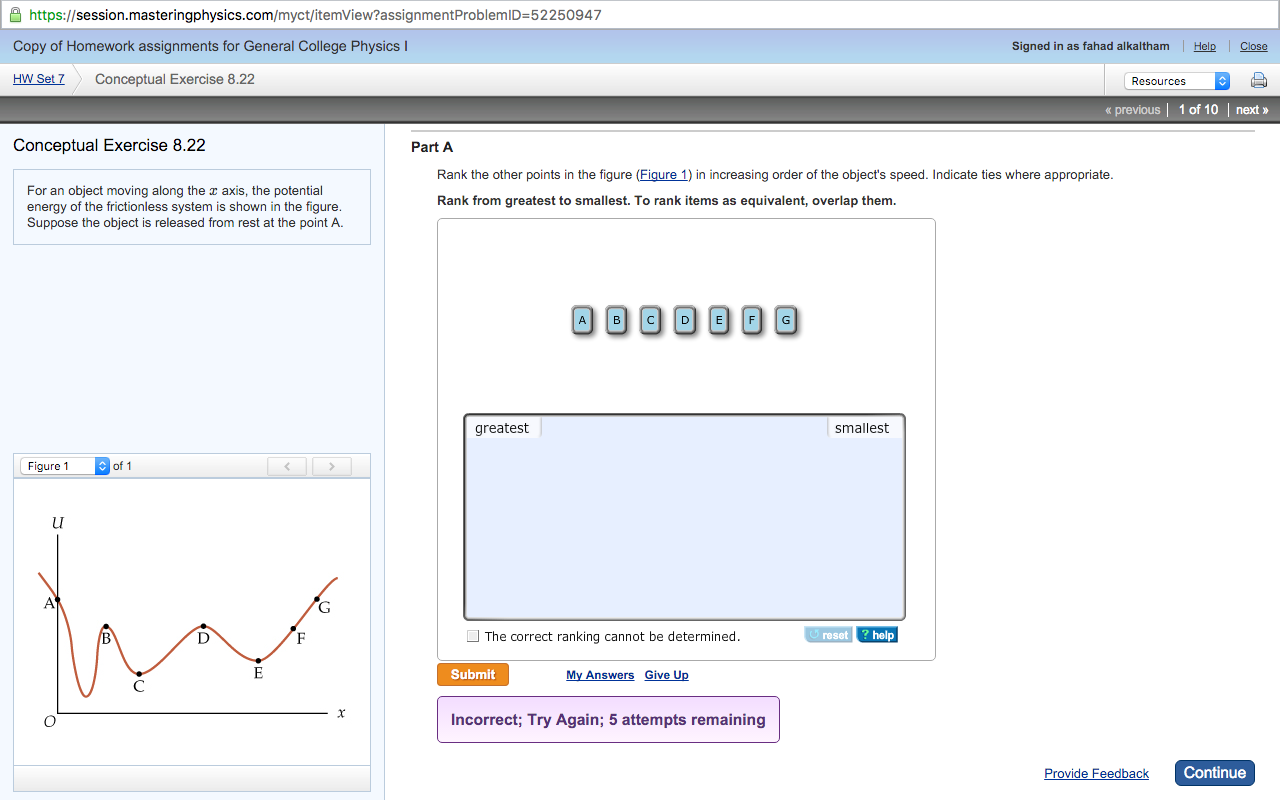Select ranking tile E

coord(718,320)
